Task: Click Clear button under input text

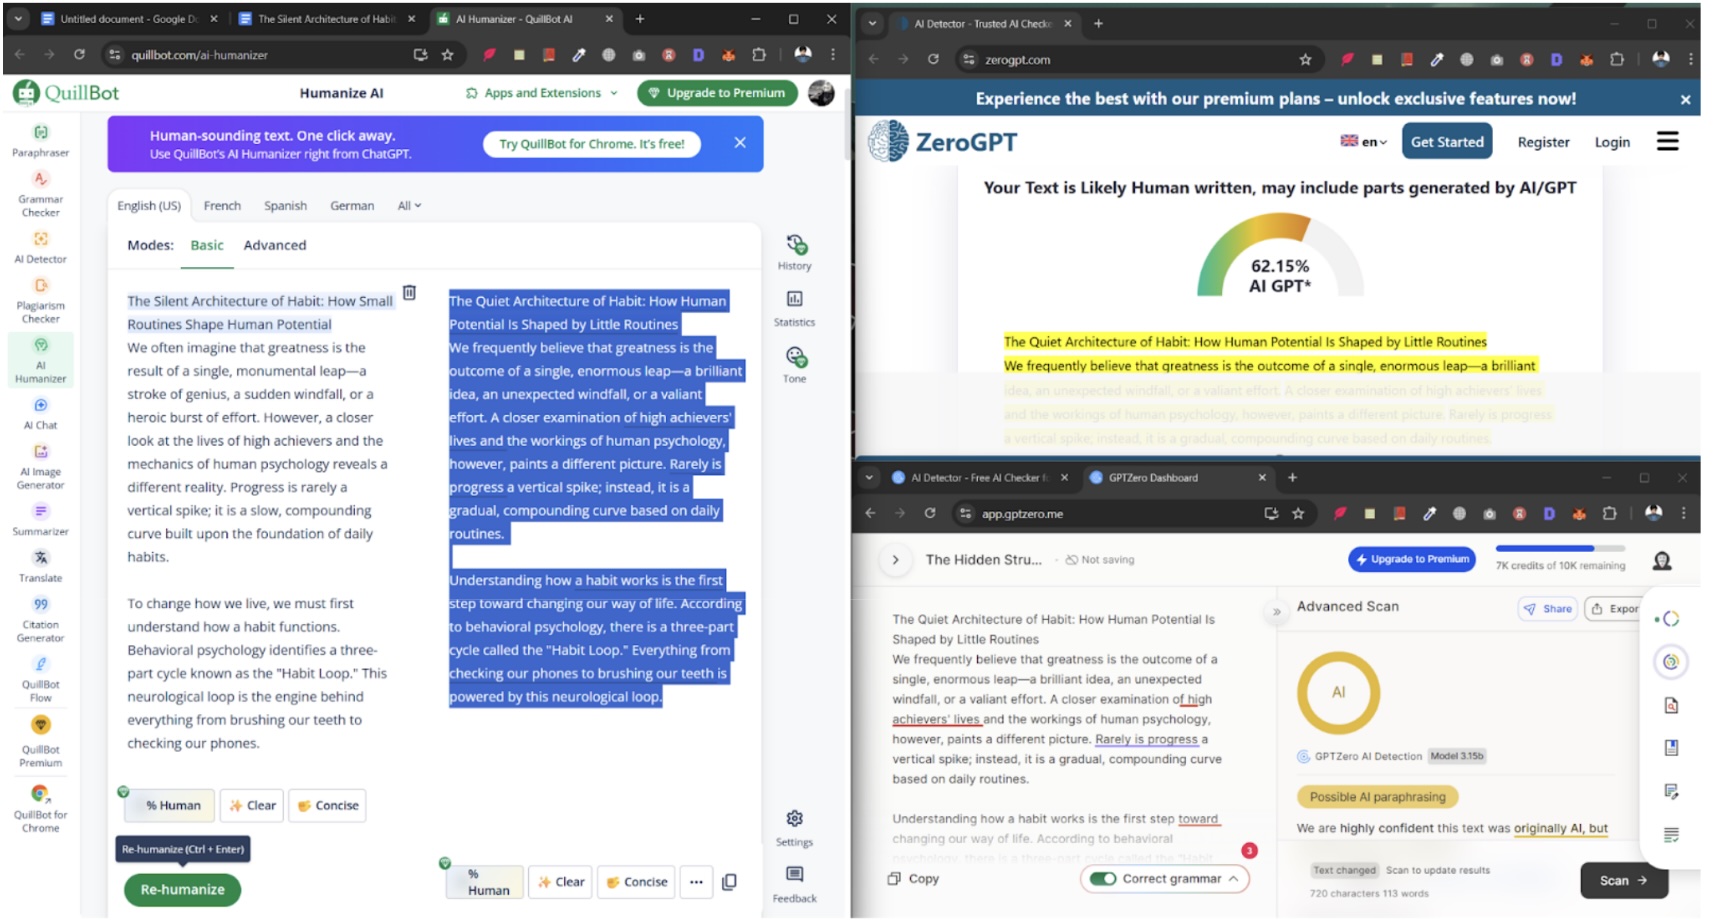Action: pyautogui.click(x=252, y=805)
